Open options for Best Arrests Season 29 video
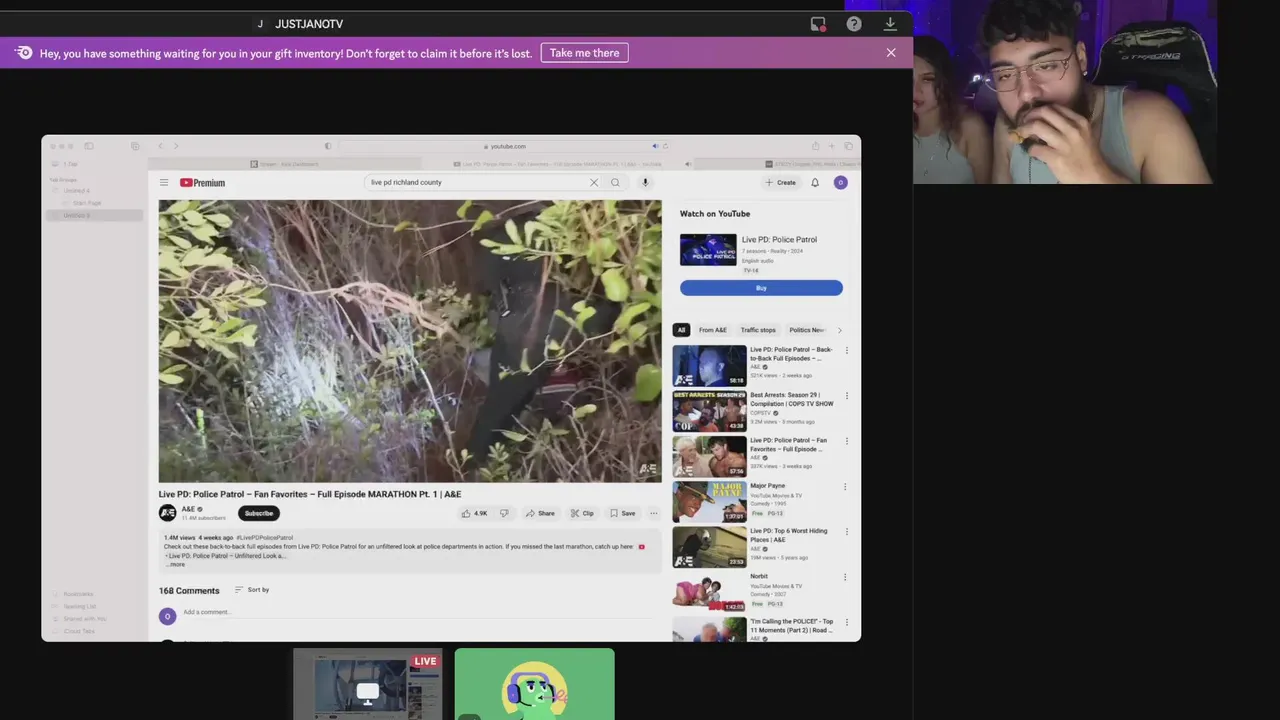1280x720 pixels. [x=846, y=396]
